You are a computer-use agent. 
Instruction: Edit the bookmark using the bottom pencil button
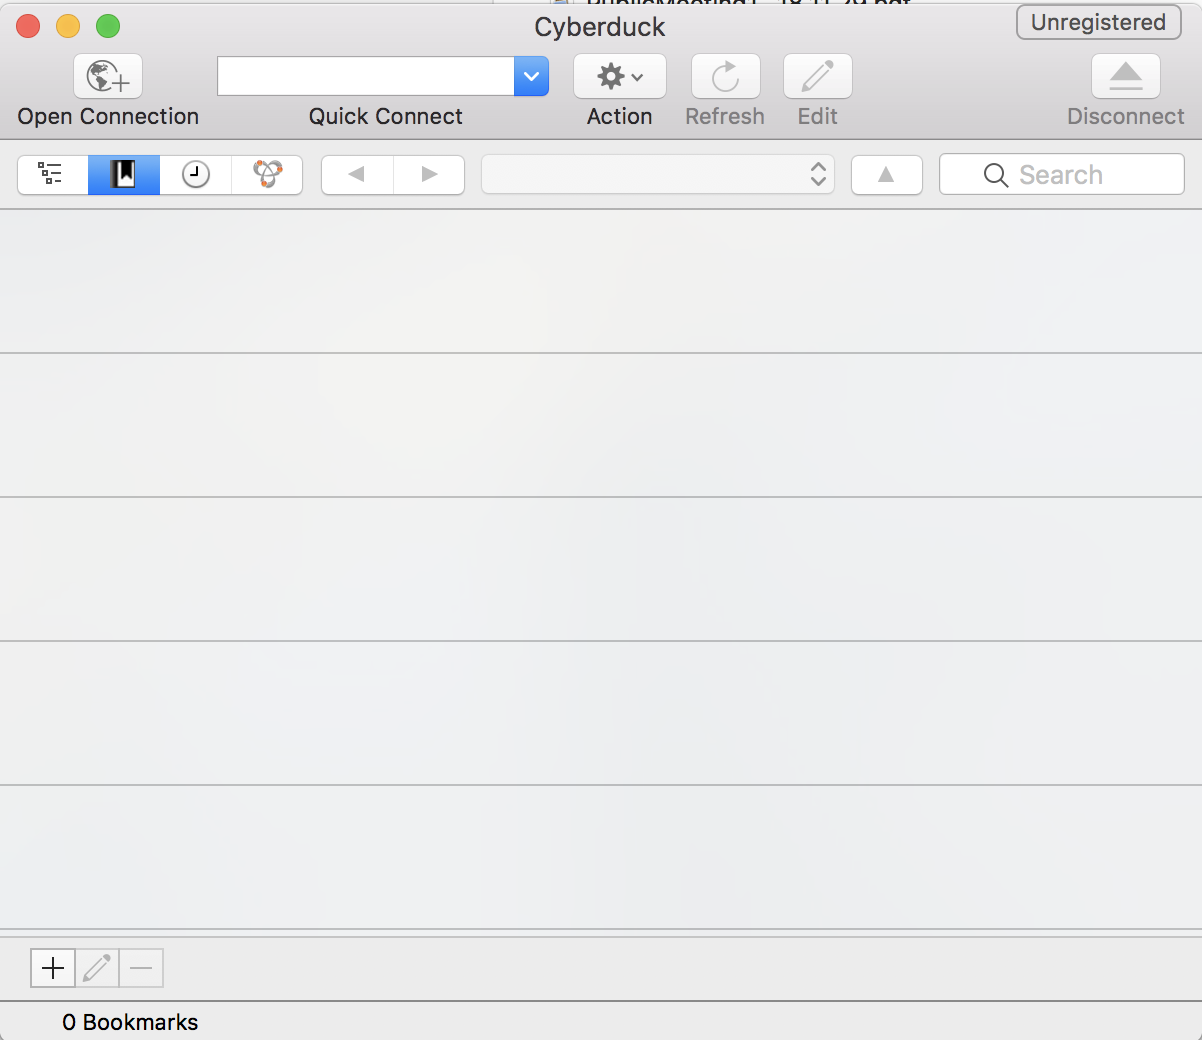click(97, 968)
